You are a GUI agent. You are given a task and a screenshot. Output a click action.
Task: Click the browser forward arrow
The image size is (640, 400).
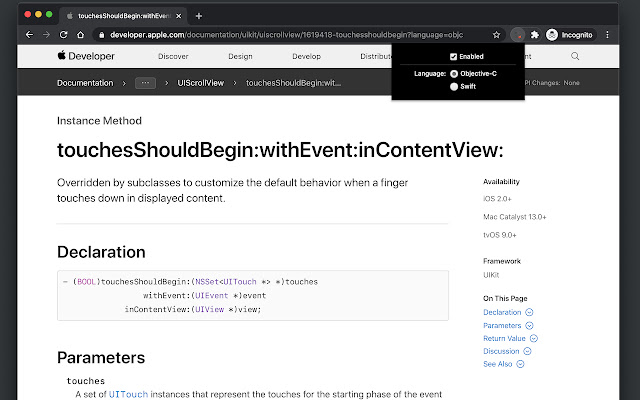pyautogui.click(x=46, y=35)
